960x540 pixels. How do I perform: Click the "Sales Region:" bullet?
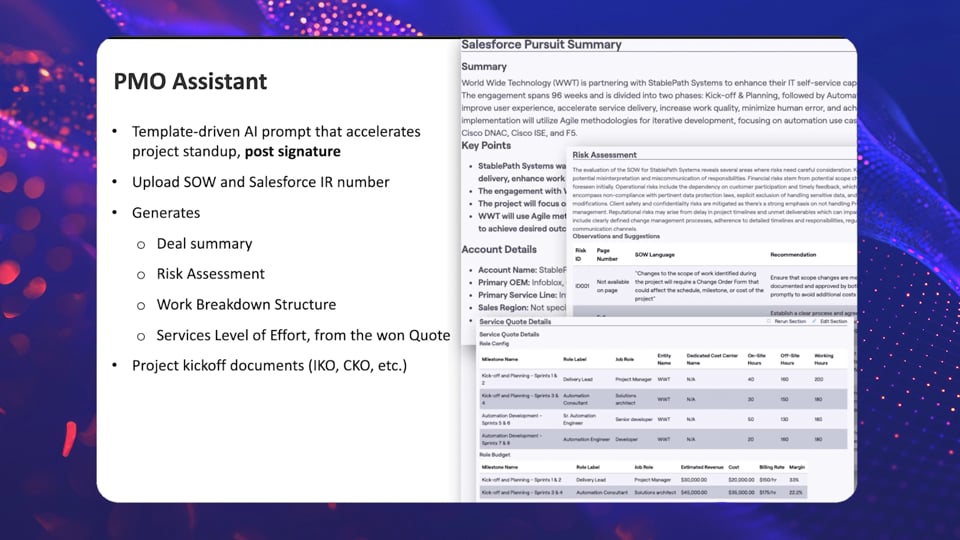[522, 307]
